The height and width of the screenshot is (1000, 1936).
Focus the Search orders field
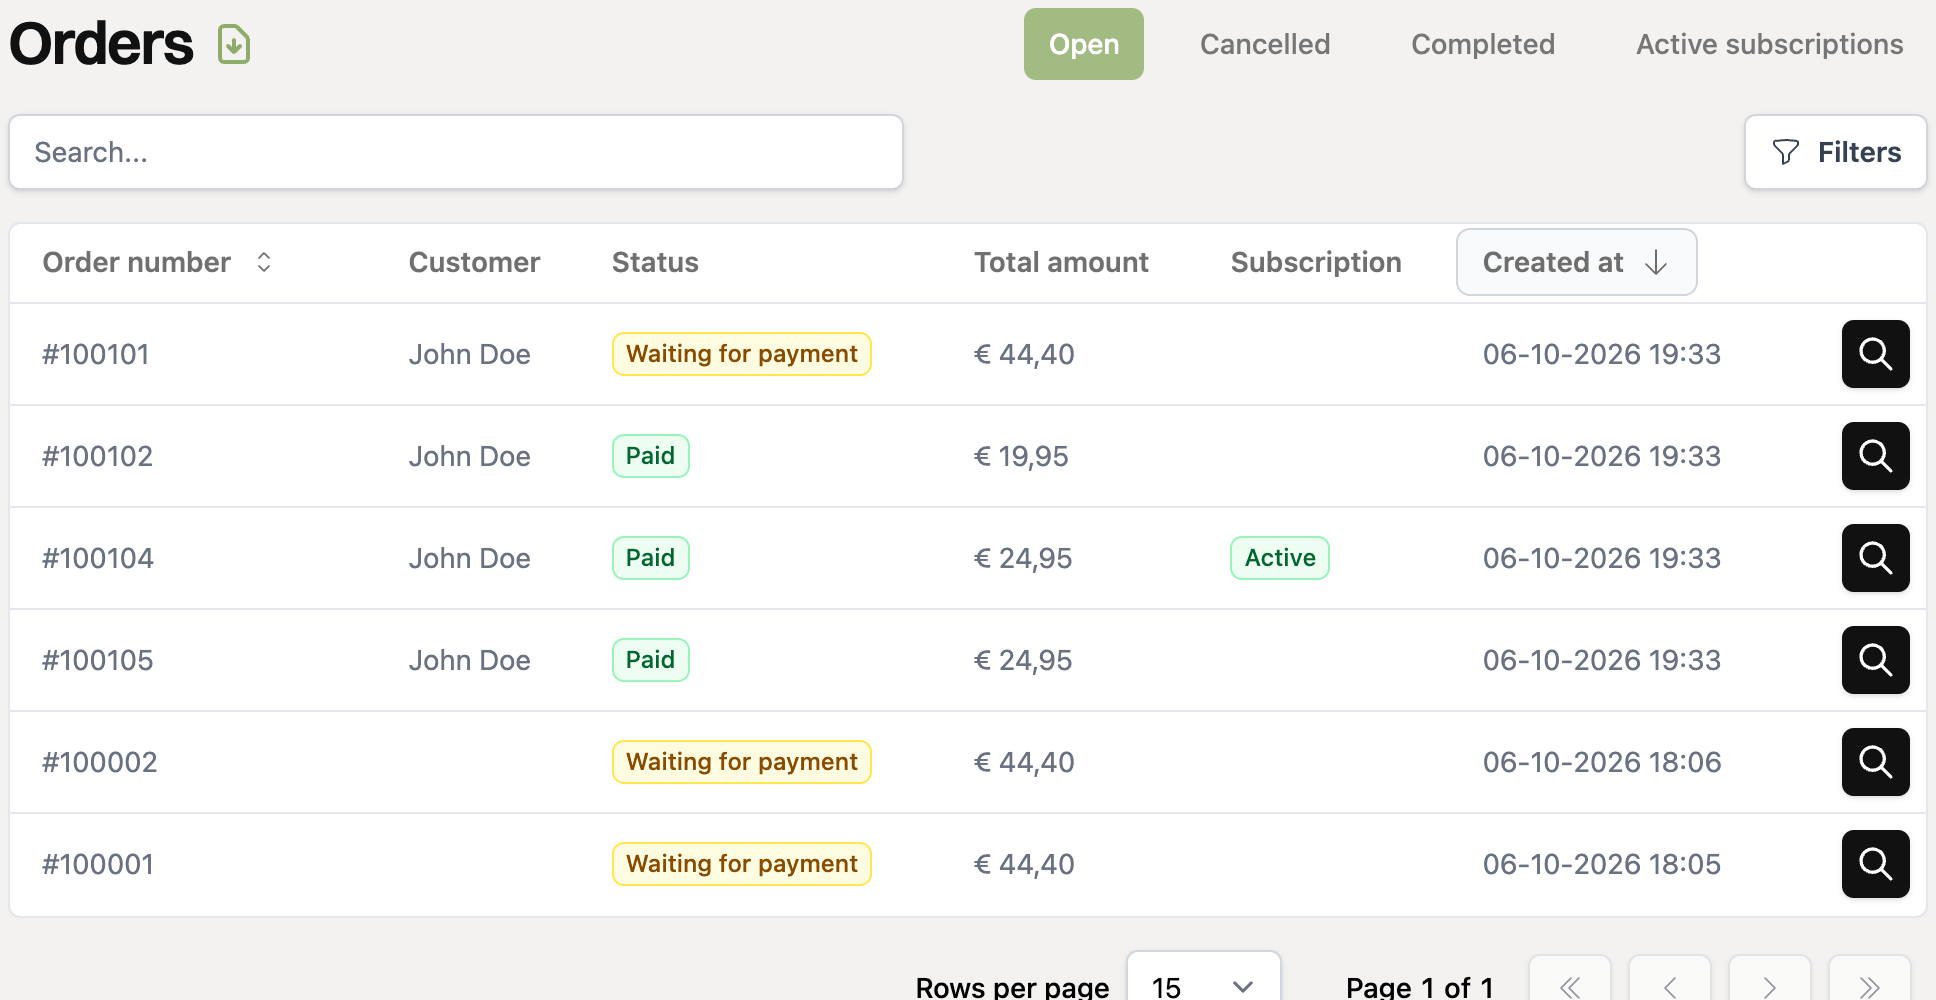tap(456, 152)
